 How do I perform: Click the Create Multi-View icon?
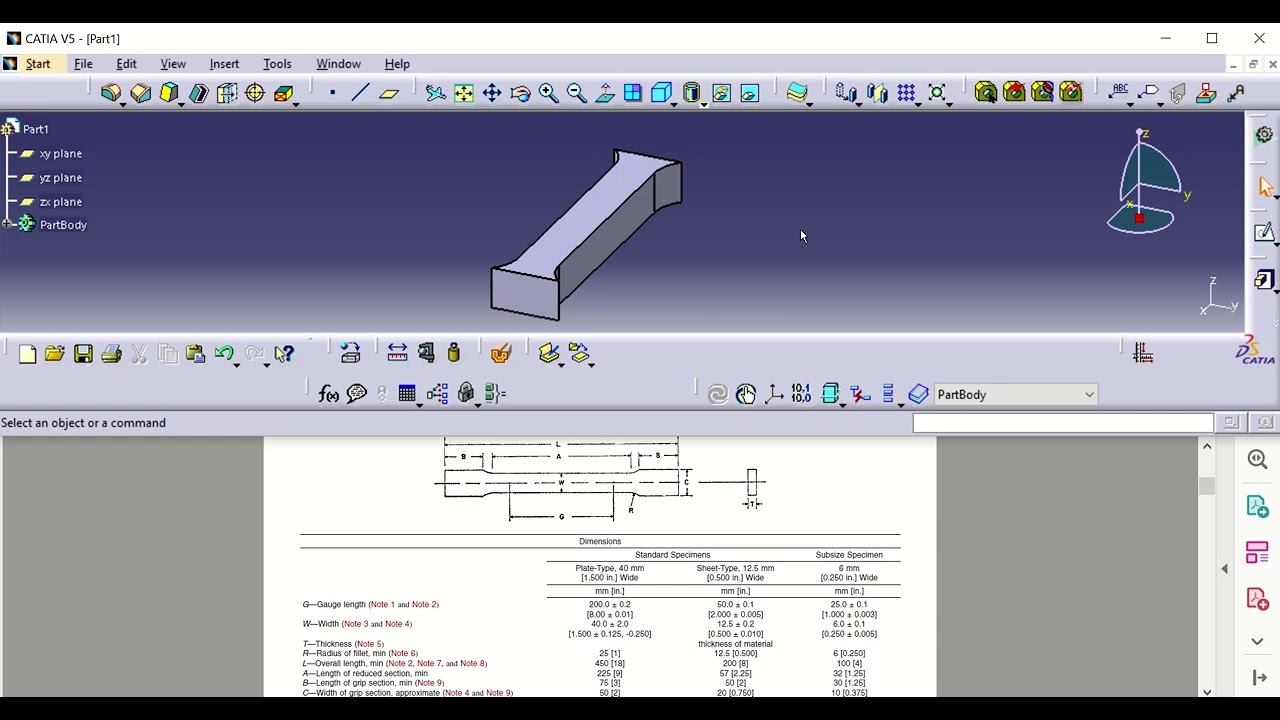pyautogui.click(x=633, y=93)
